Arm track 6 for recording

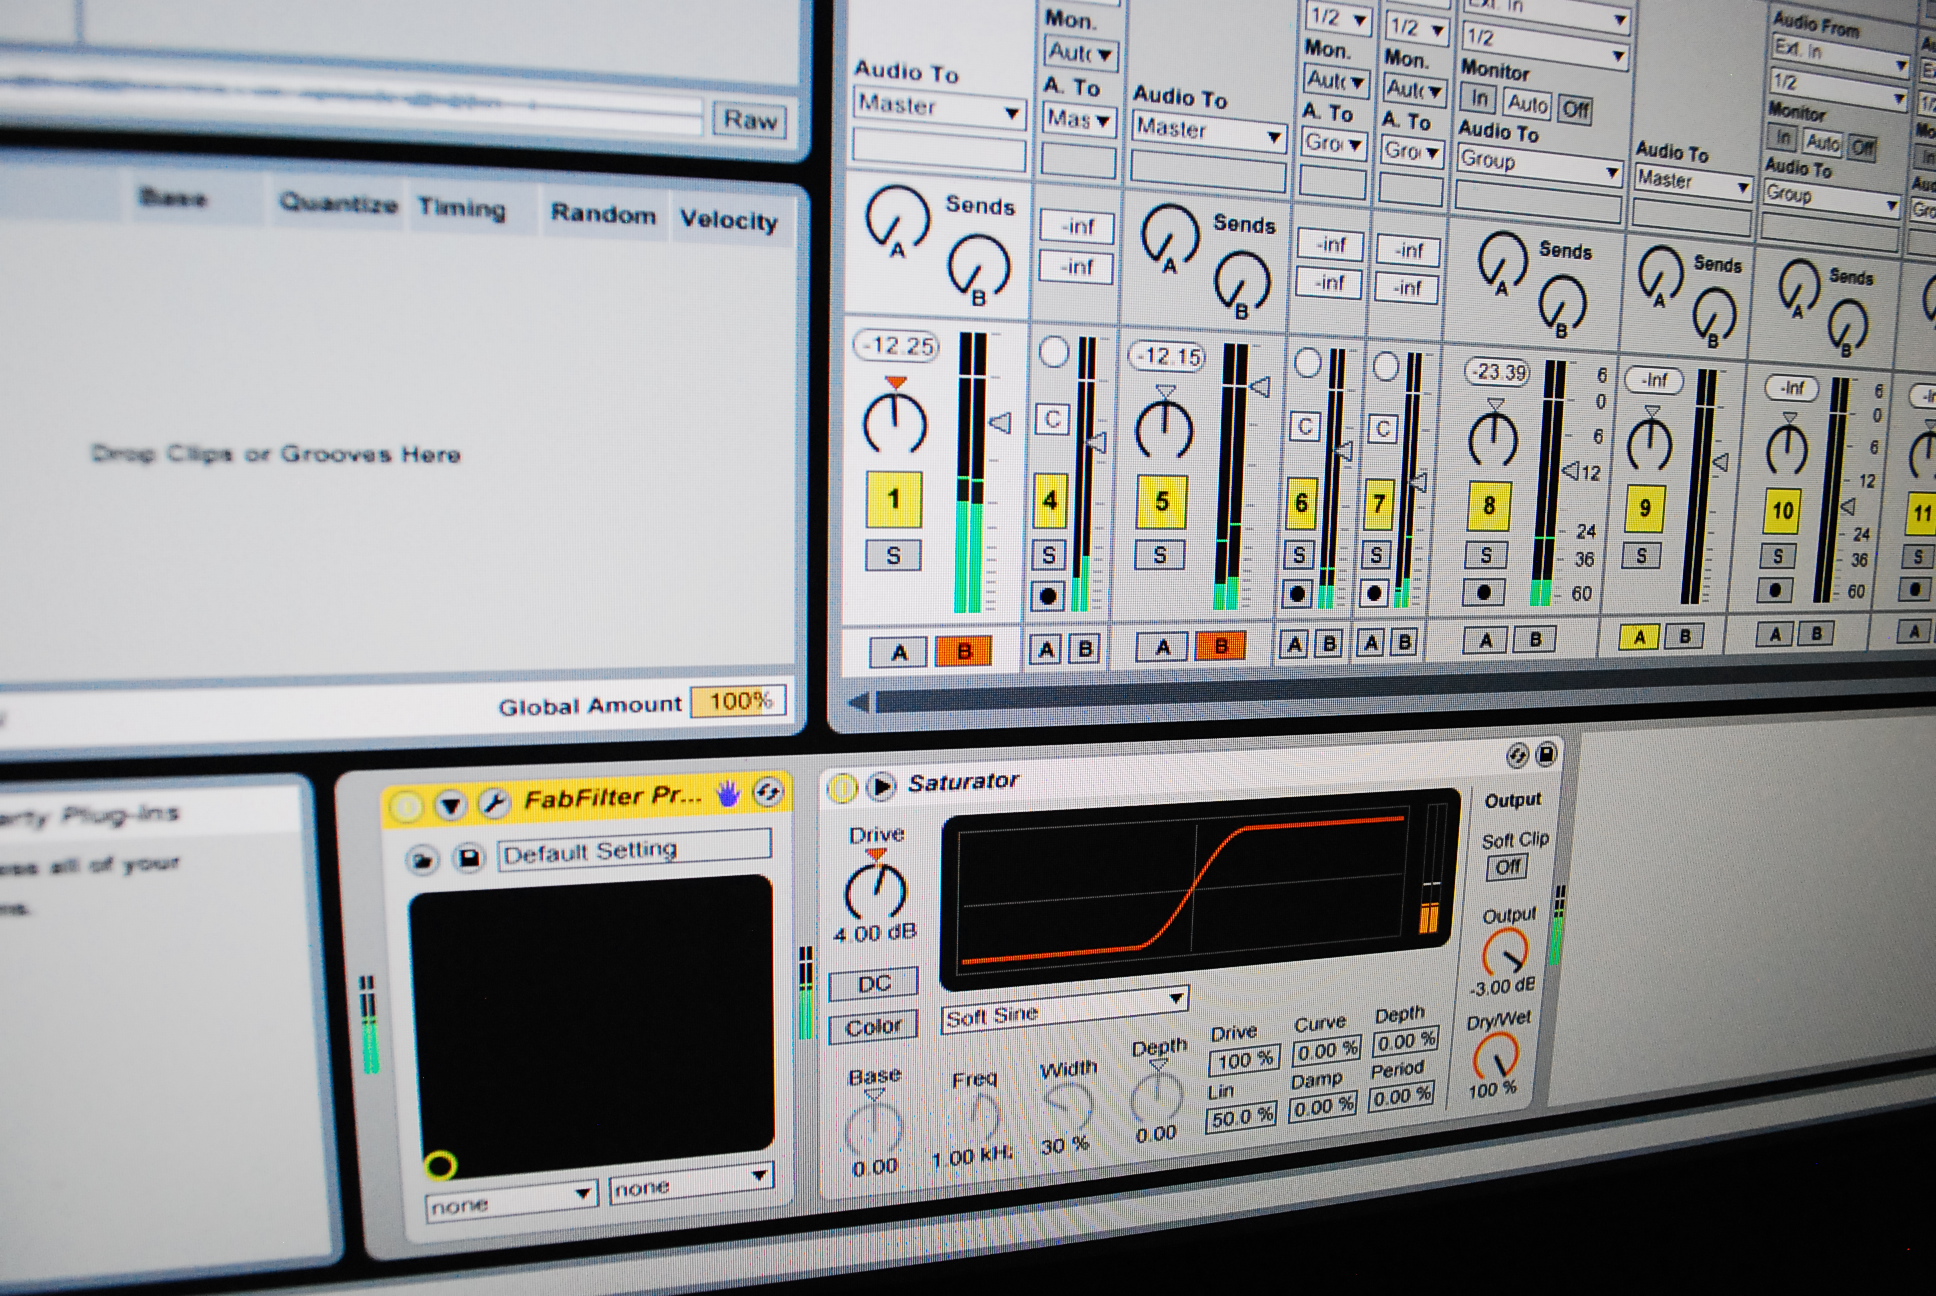coord(1297,594)
